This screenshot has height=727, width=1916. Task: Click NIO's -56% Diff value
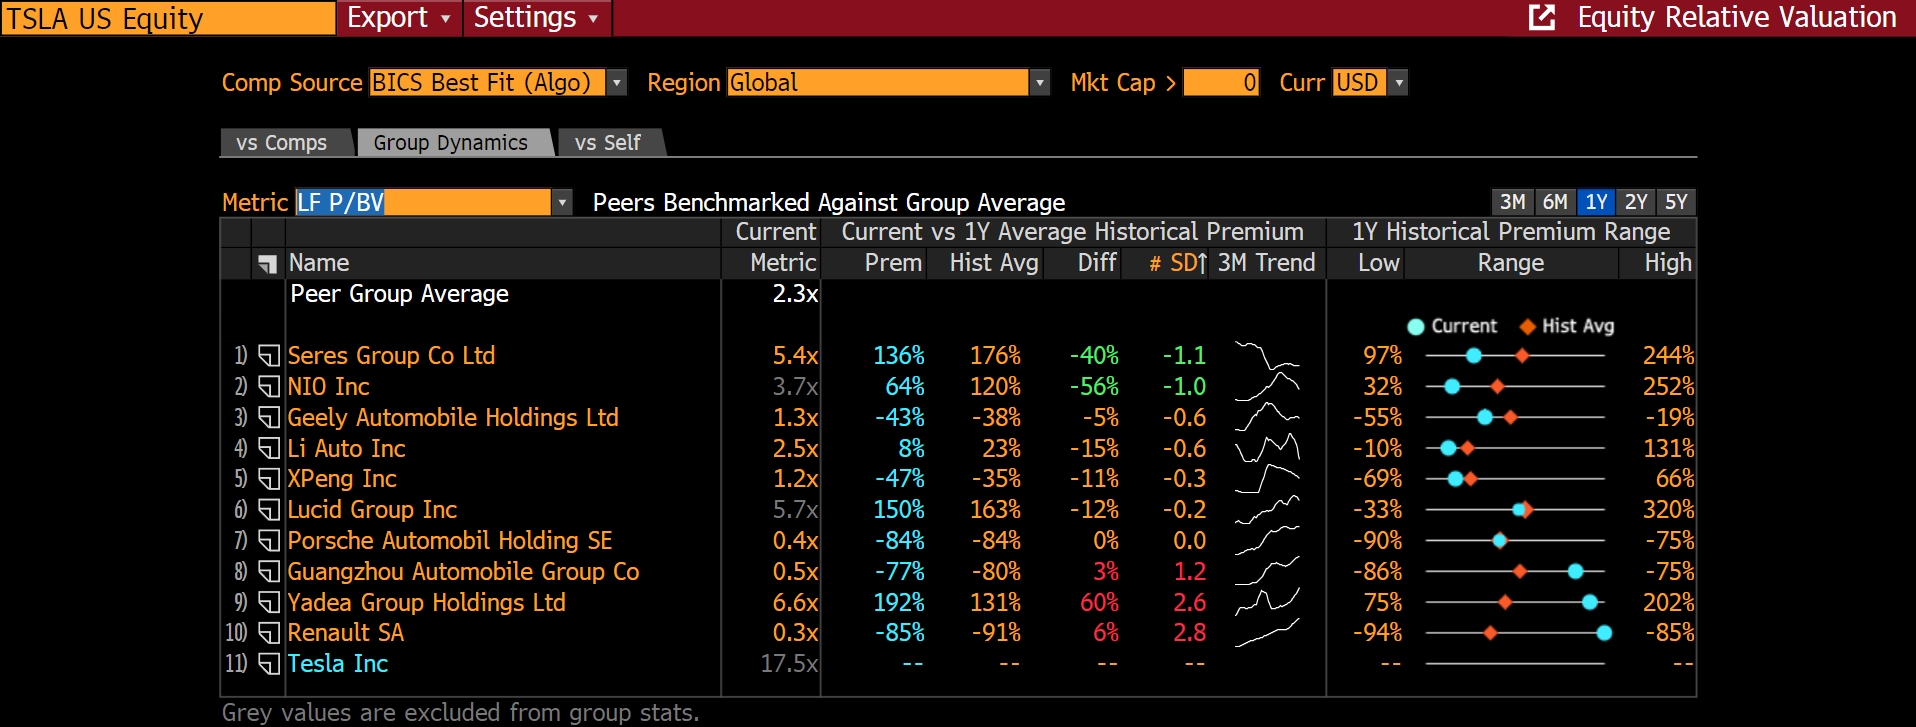(x=1094, y=387)
